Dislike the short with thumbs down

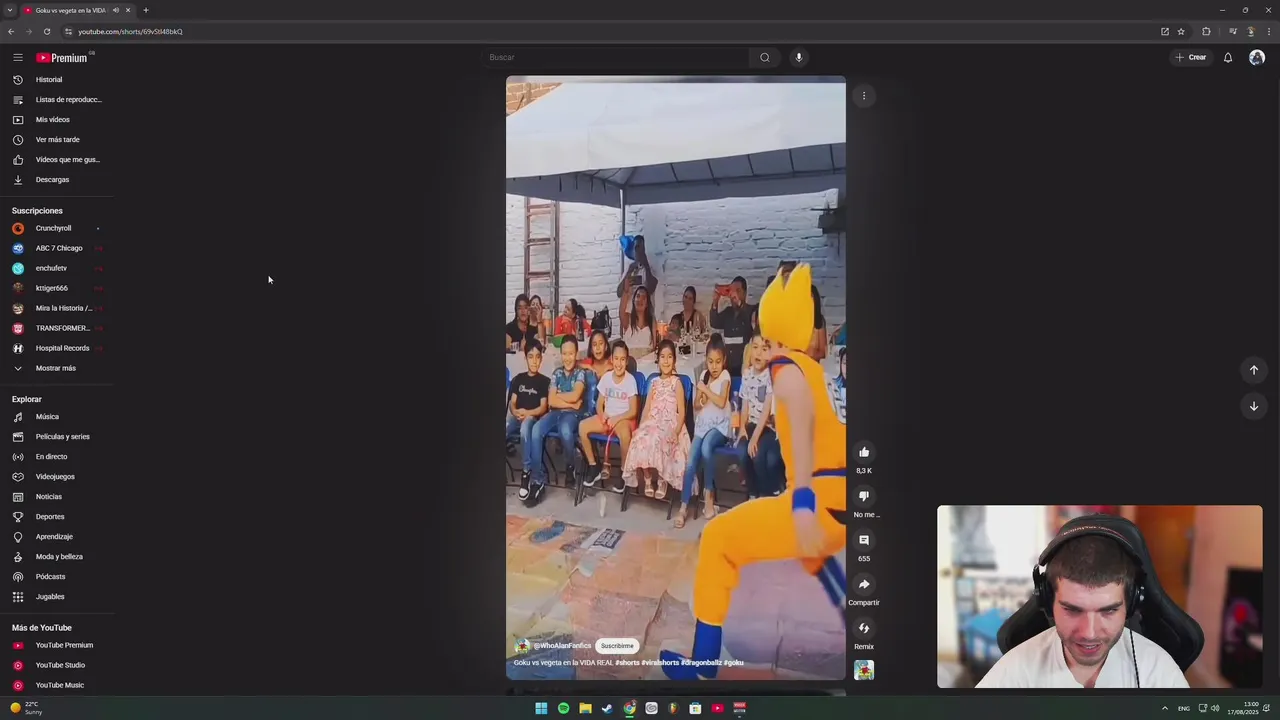(x=864, y=496)
